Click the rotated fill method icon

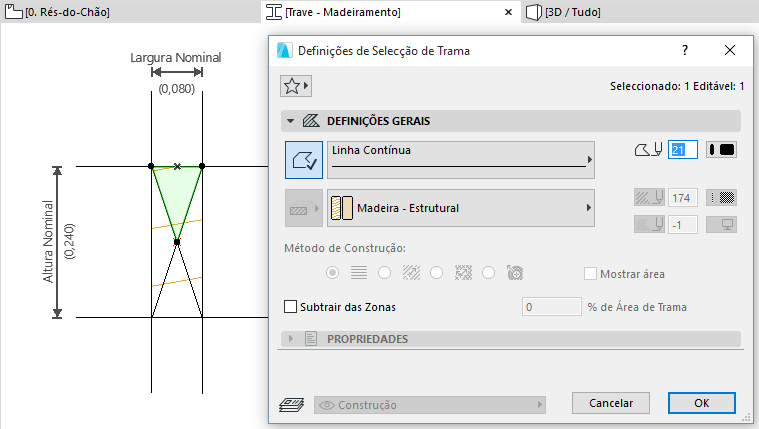click(x=411, y=273)
